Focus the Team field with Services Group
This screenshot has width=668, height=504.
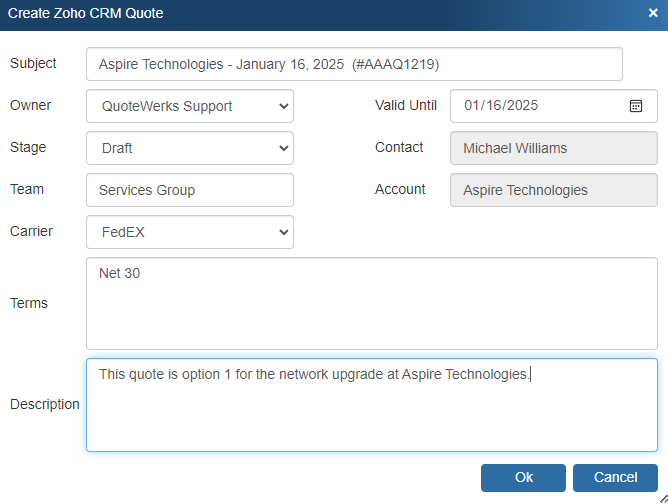click(190, 190)
